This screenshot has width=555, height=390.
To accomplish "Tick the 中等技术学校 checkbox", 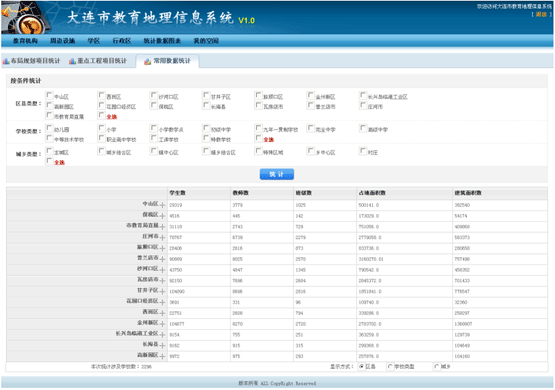I will pos(50,138).
